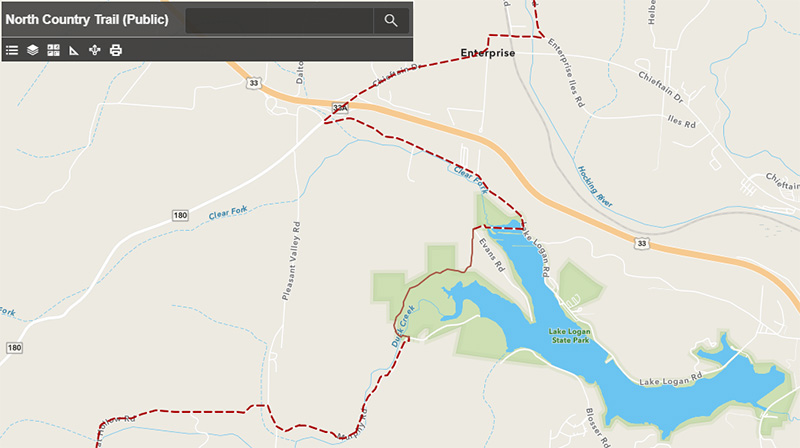800x448 pixels.
Task: Click the Hocking River label
Action: click(x=595, y=186)
